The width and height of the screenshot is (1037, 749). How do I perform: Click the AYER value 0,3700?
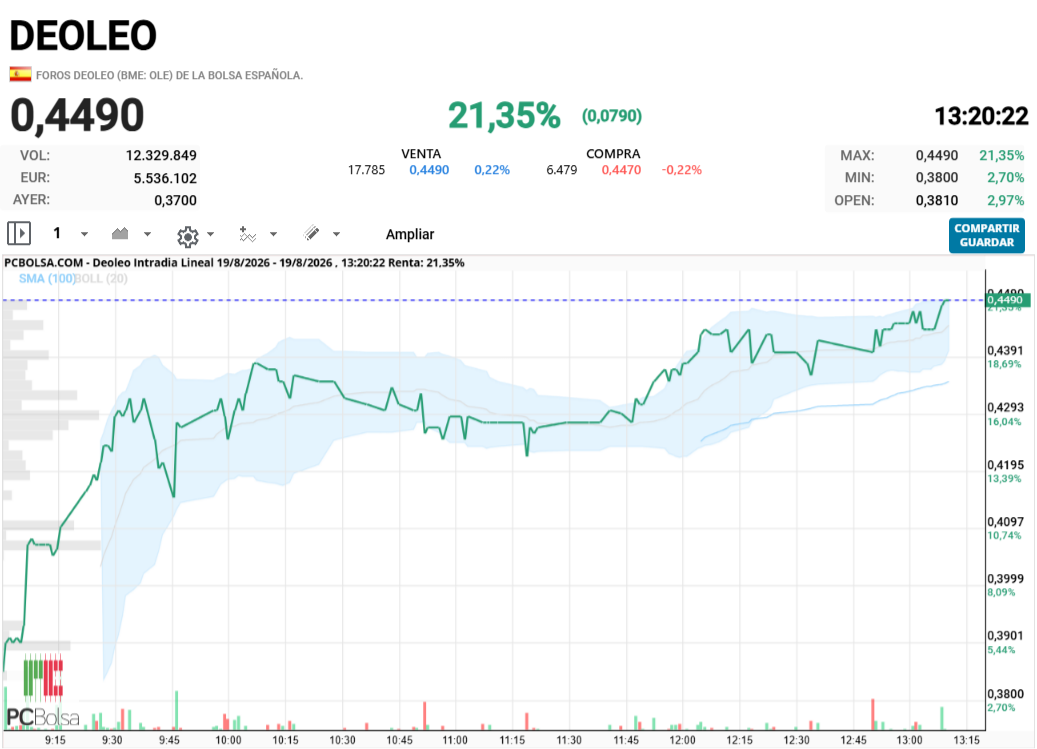click(x=175, y=200)
